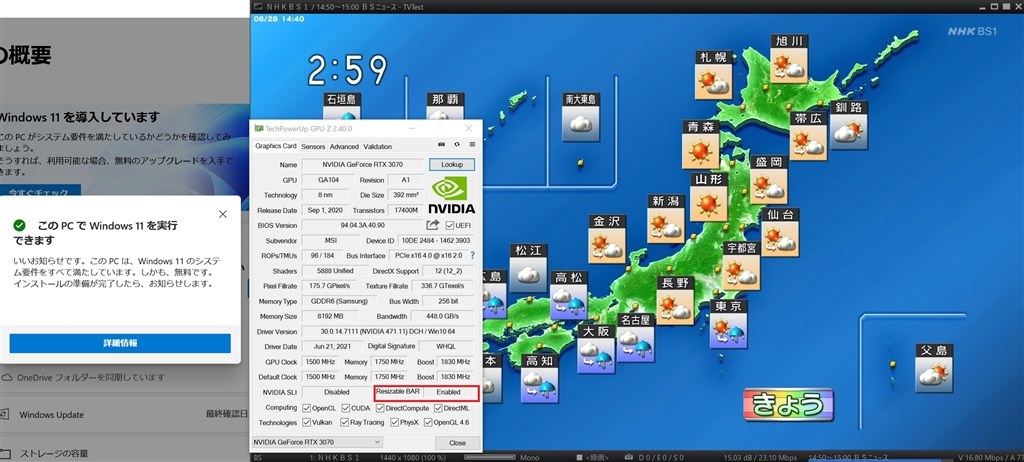Select the Graphics Card tab
The image size is (1024, 462).
click(x=276, y=146)
